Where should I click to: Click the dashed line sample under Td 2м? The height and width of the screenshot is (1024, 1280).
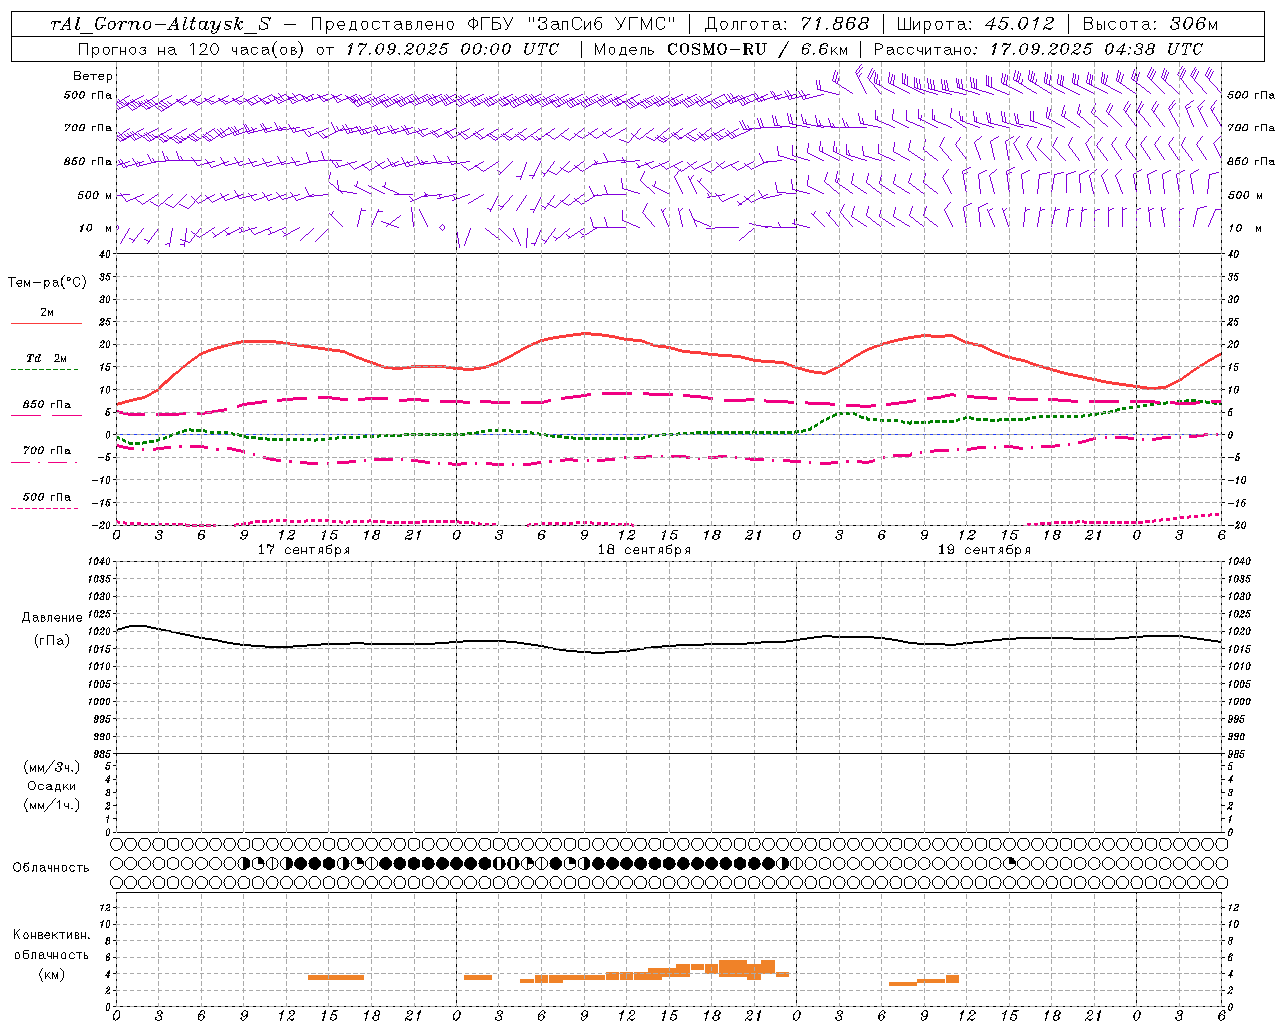pyautogui.click(x=45, y=370)
